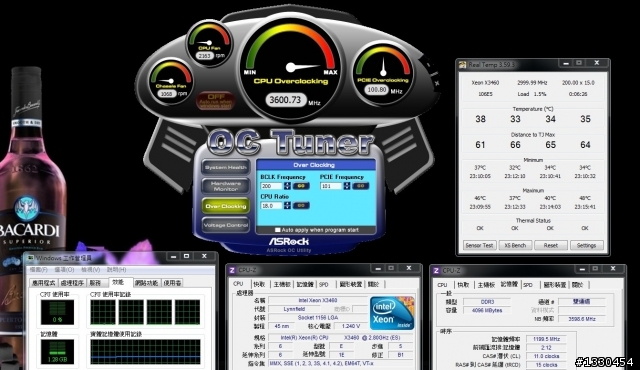Screen dimensions: 640x370
Task: Click the BCLK Frequency field showing 200
Action: pos(272,186)
